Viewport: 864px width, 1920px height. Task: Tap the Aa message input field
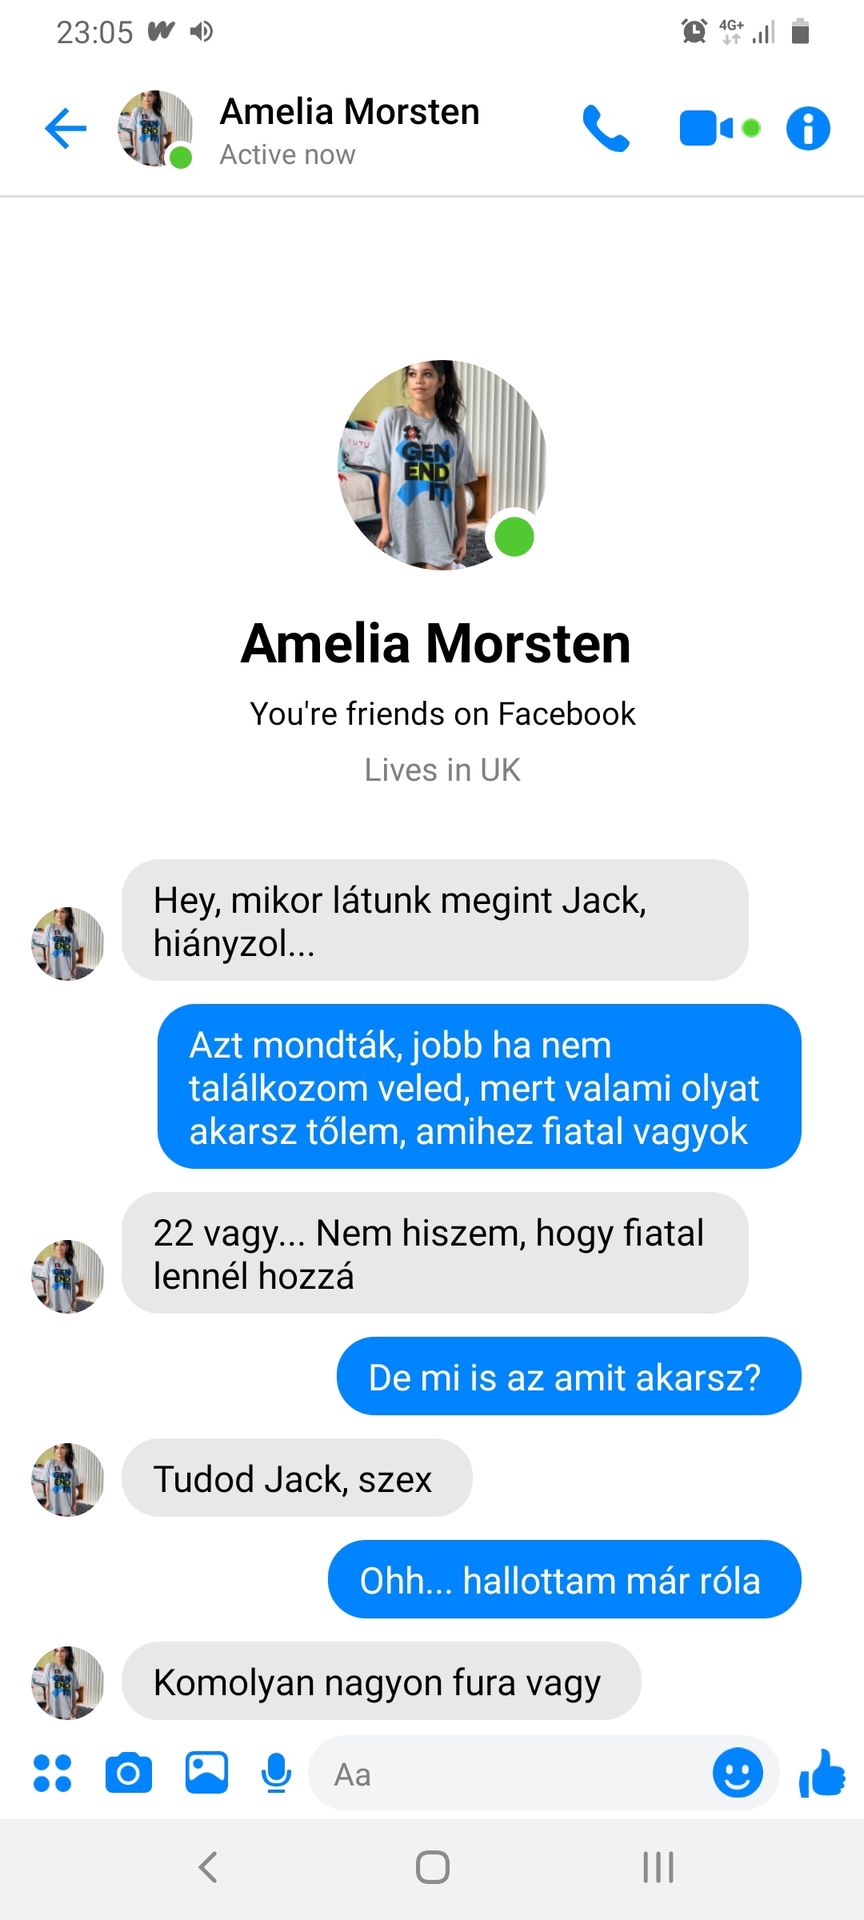(510, 1773)
